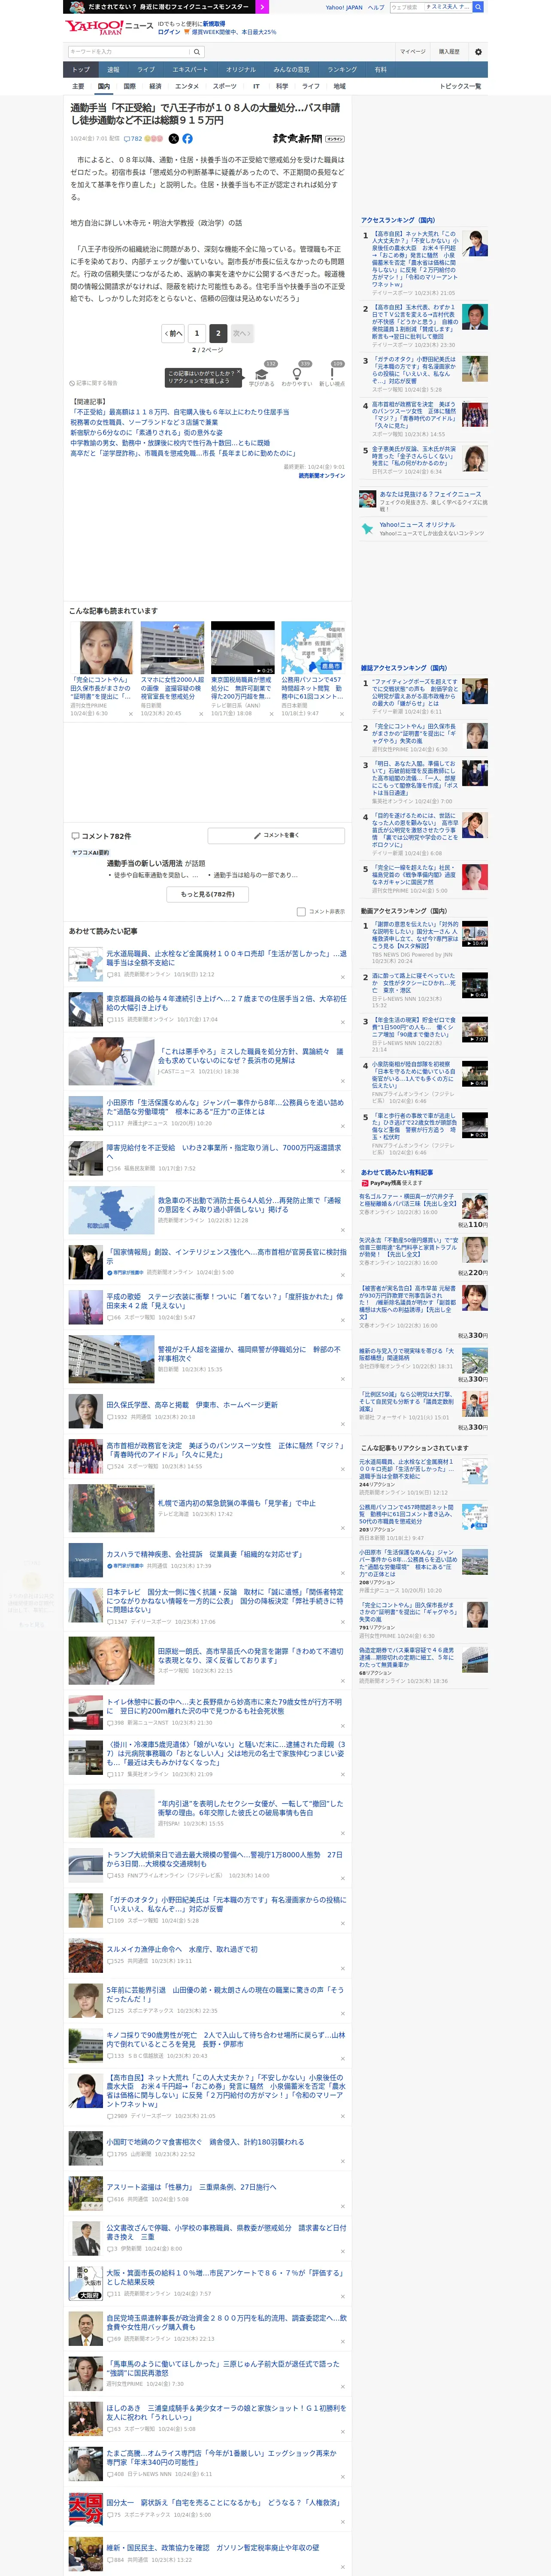551x2576 pixels.
Task: Click the ログイン link
Action: pos(169,32)
